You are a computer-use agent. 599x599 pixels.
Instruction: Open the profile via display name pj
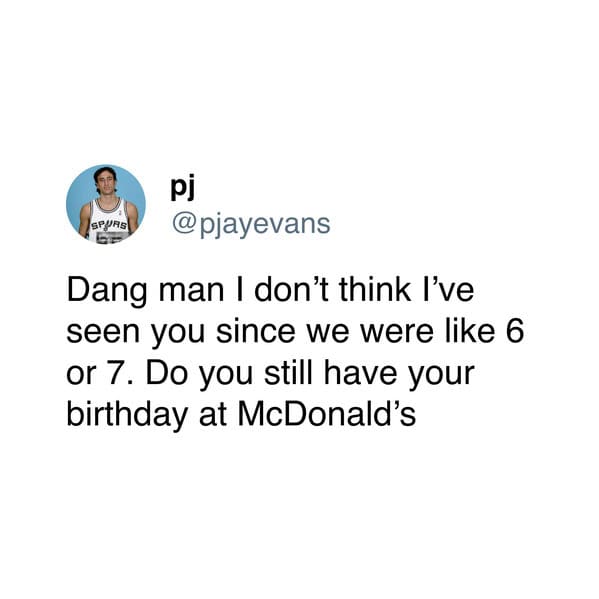click(x=183, y=187)
